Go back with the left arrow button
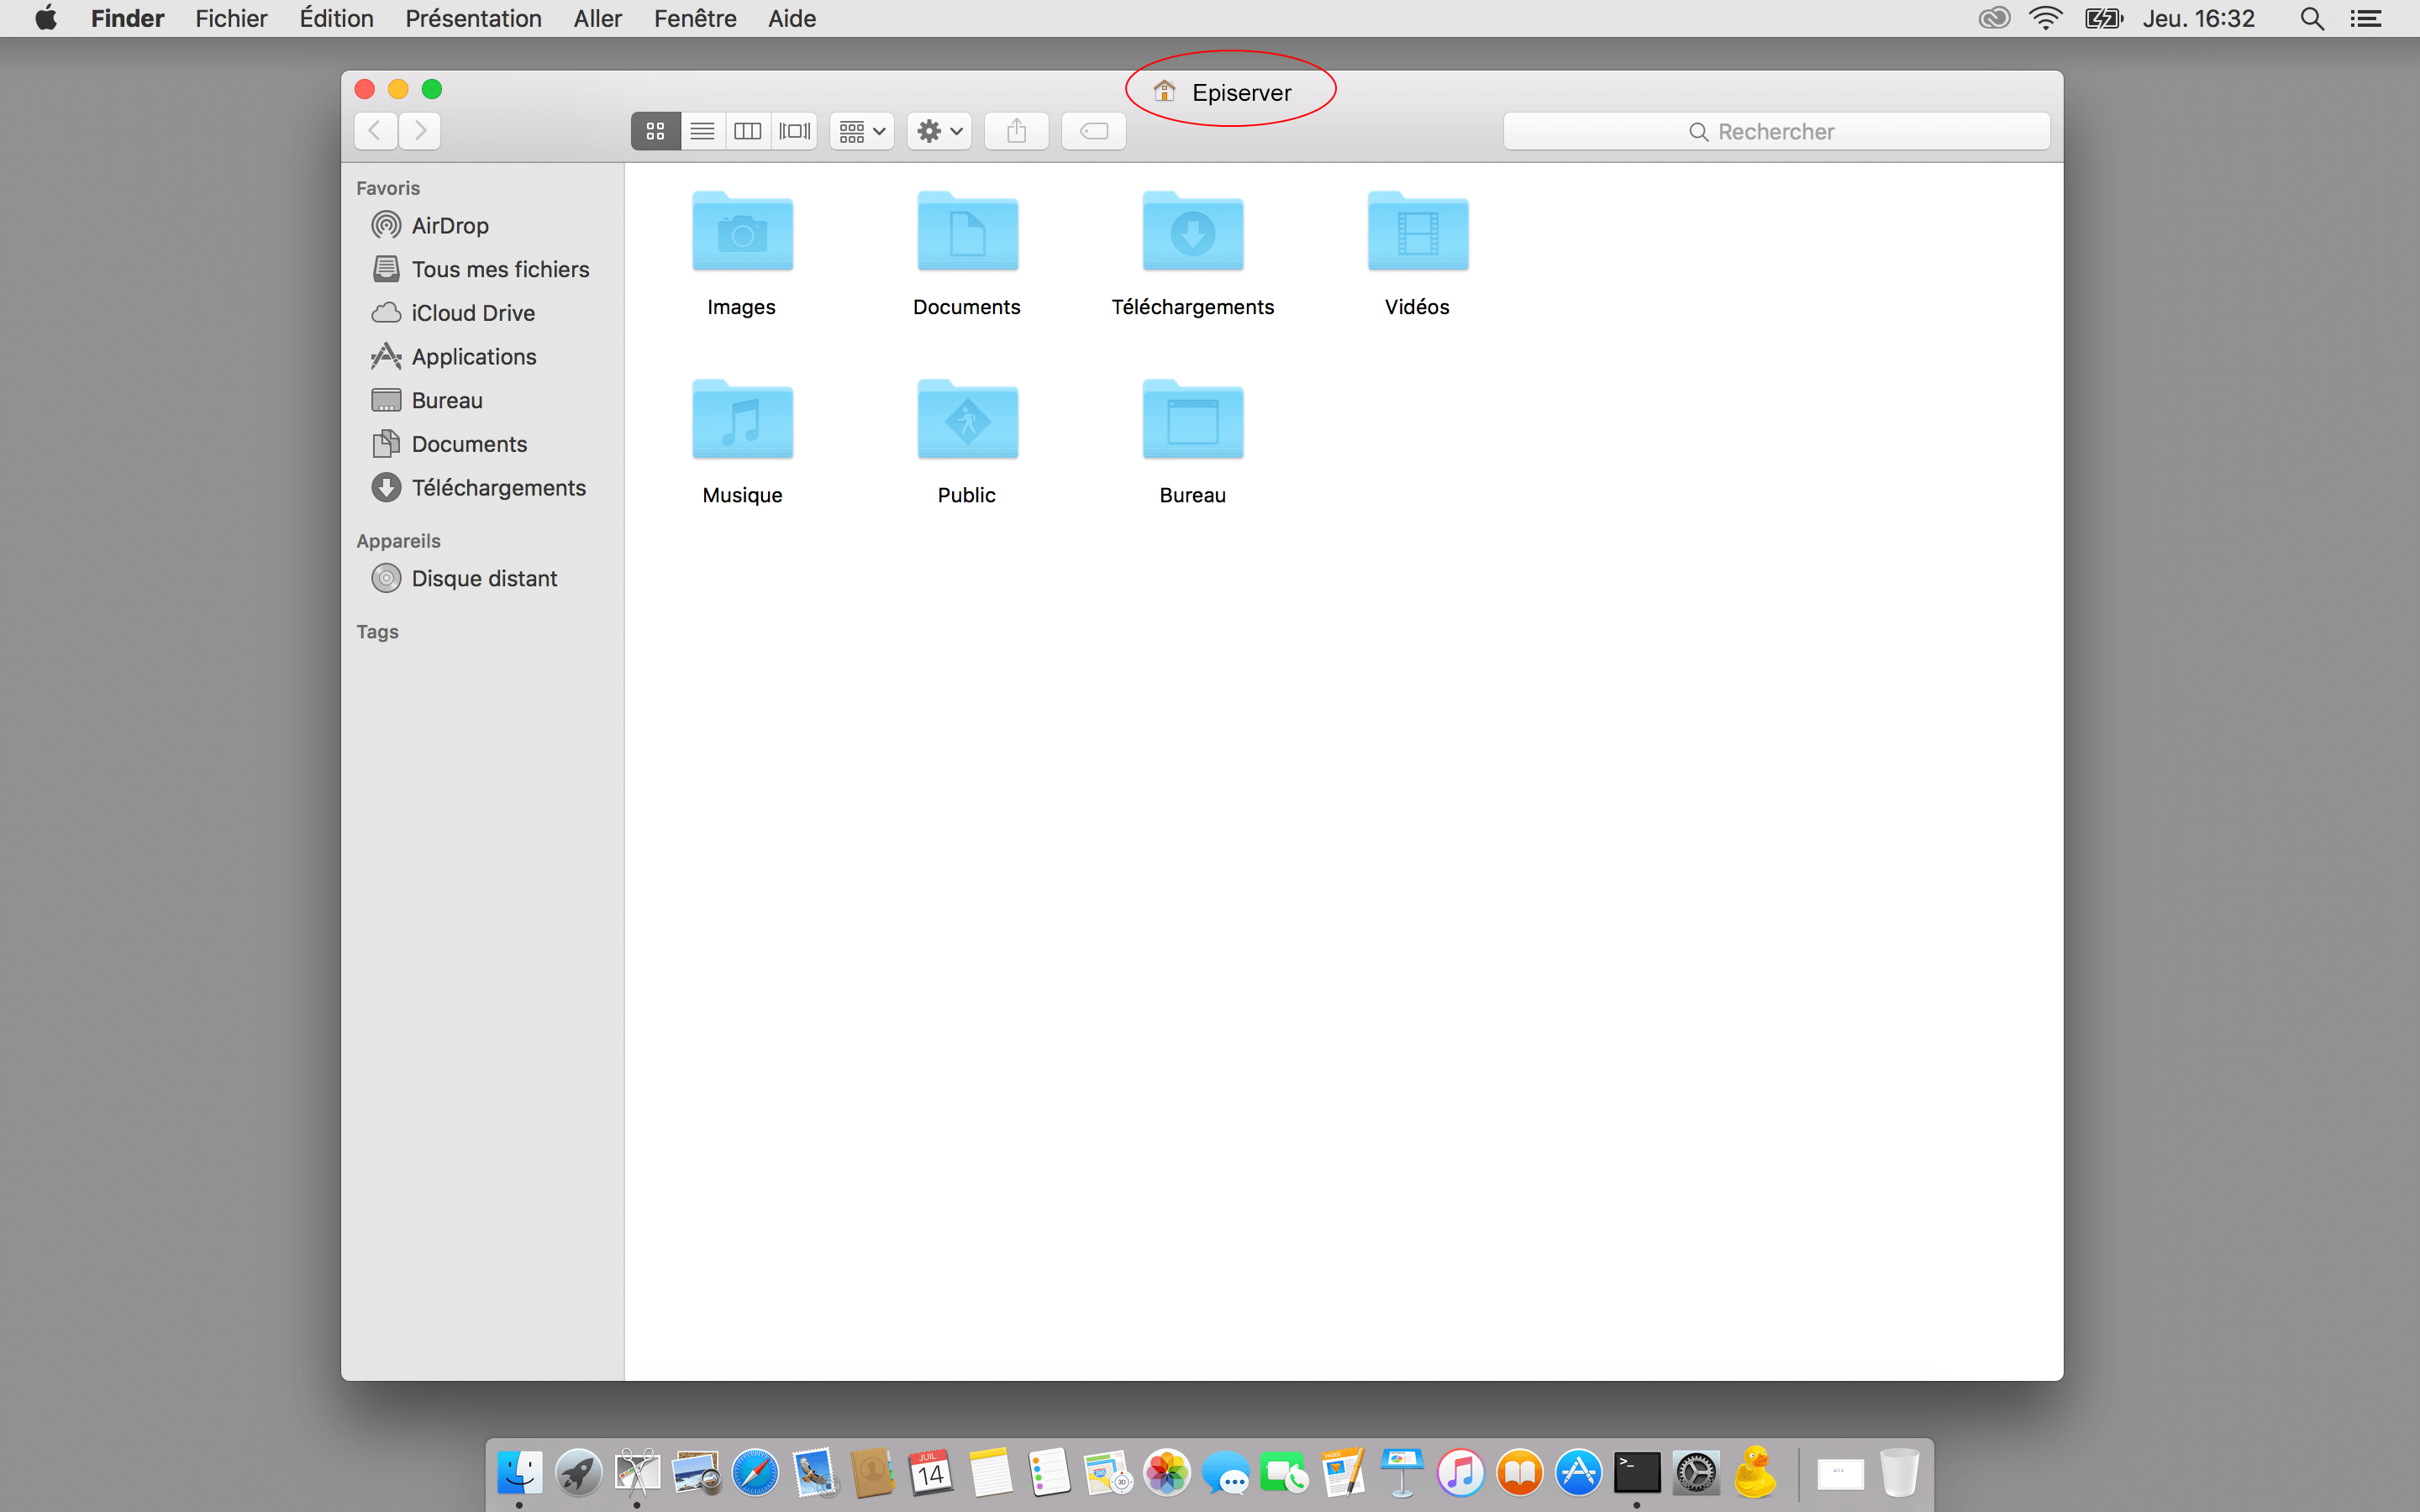Image resolution: width=2420 pixels, height=1512 pixels. coord(376,131)
